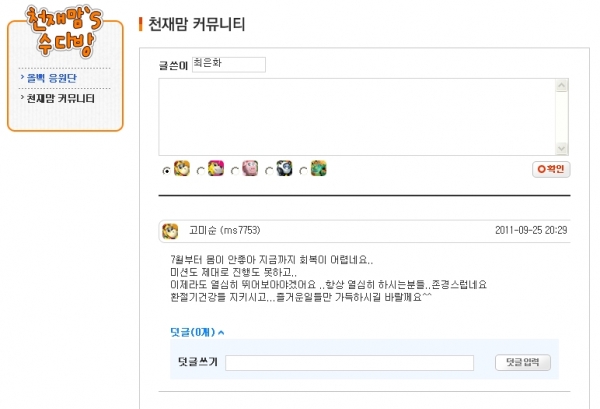Click the panda emoticon icon
Image resolution: width=600 pixels, height=409 pixels.
pos(284,168)
